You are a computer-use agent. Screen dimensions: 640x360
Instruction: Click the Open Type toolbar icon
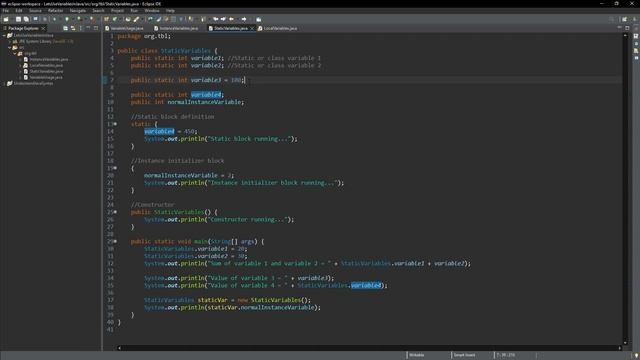pos(128,19)
